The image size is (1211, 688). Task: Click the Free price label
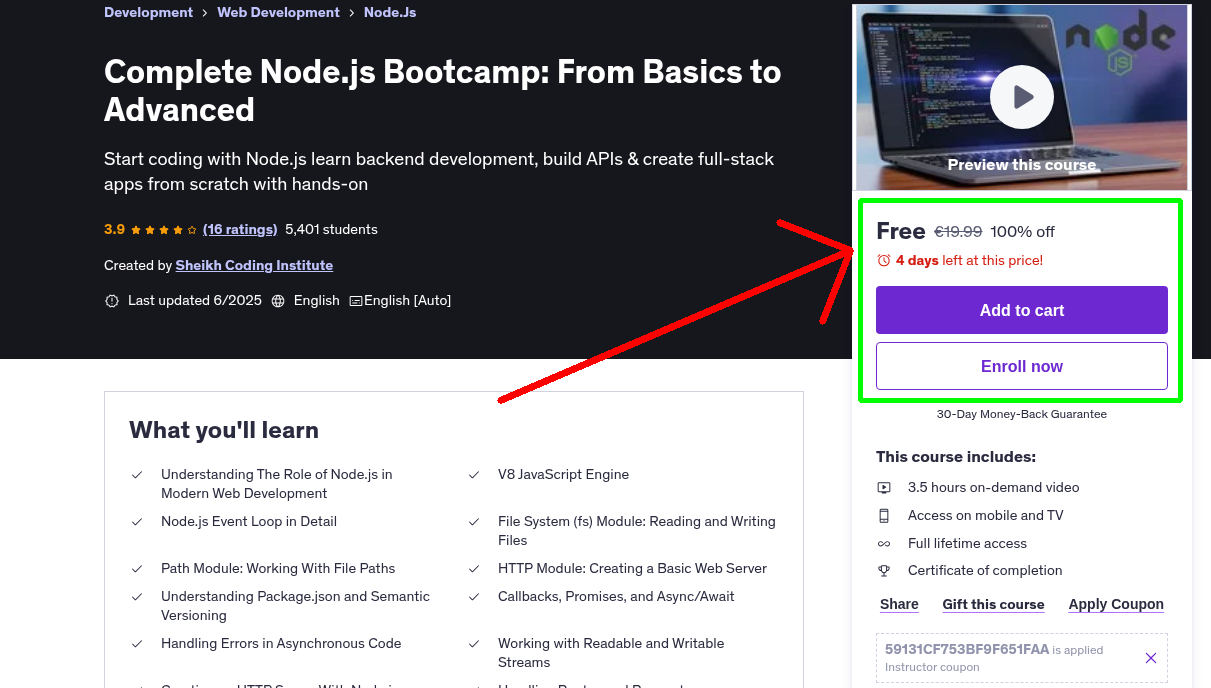coord(901,232)
